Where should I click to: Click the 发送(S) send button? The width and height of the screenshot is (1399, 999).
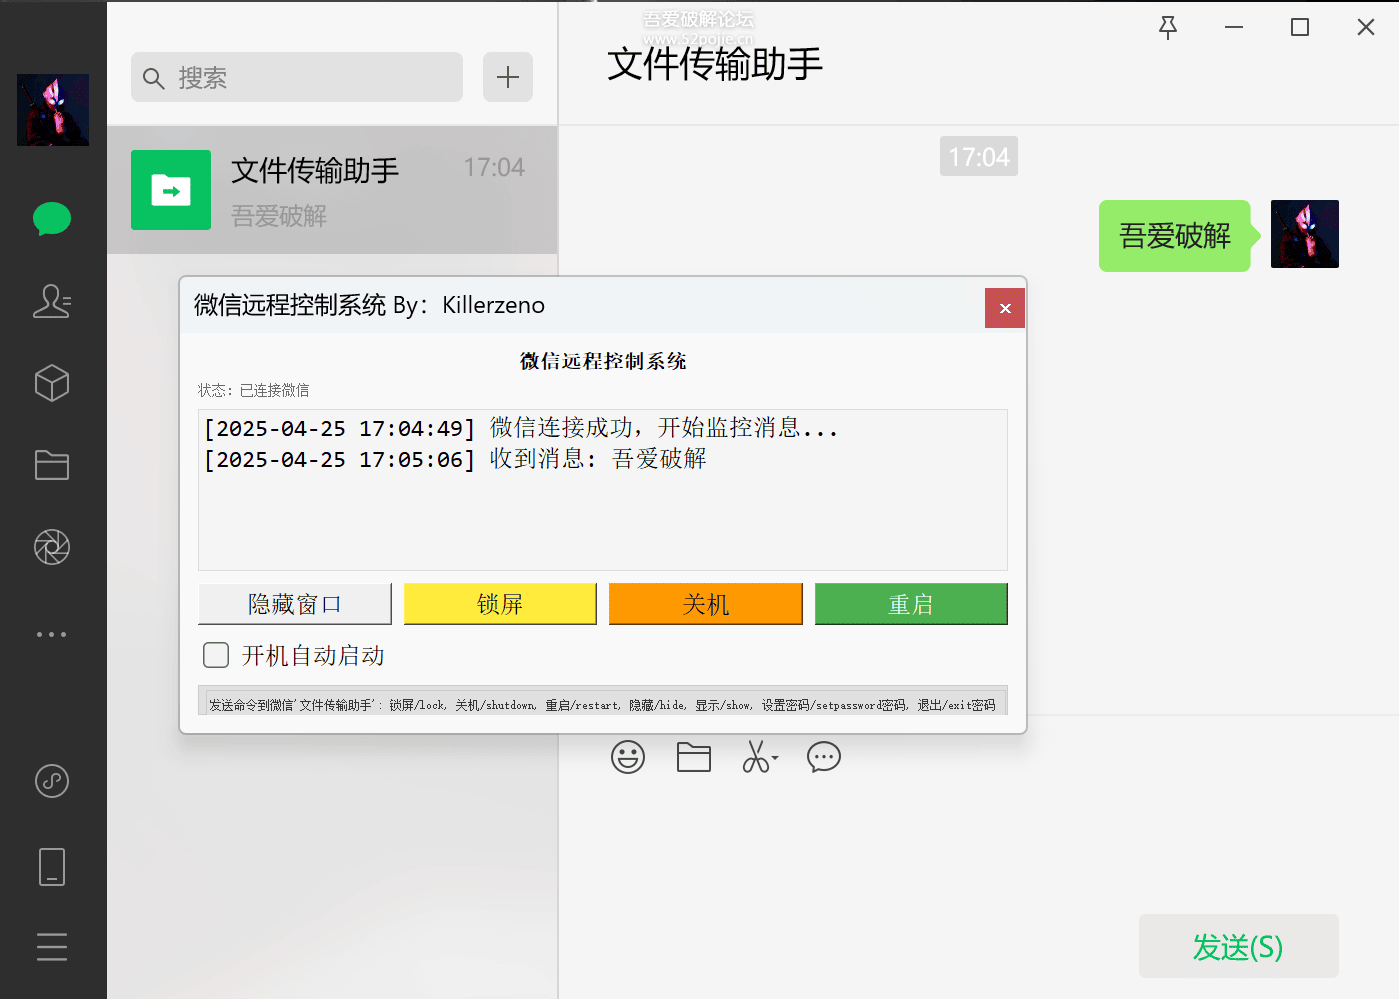coord(1239,946)
